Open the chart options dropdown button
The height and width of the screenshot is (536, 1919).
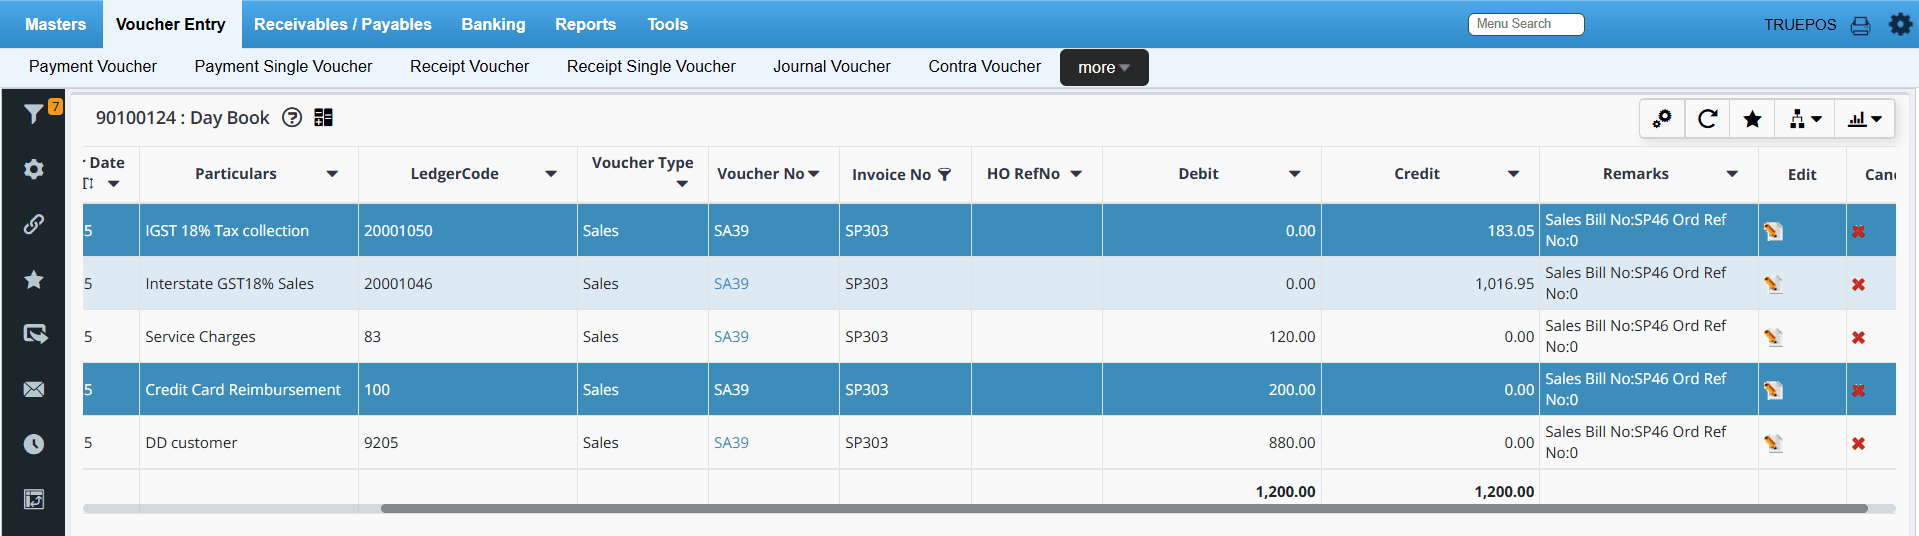pyautogui.click(x=1865, y=118)
